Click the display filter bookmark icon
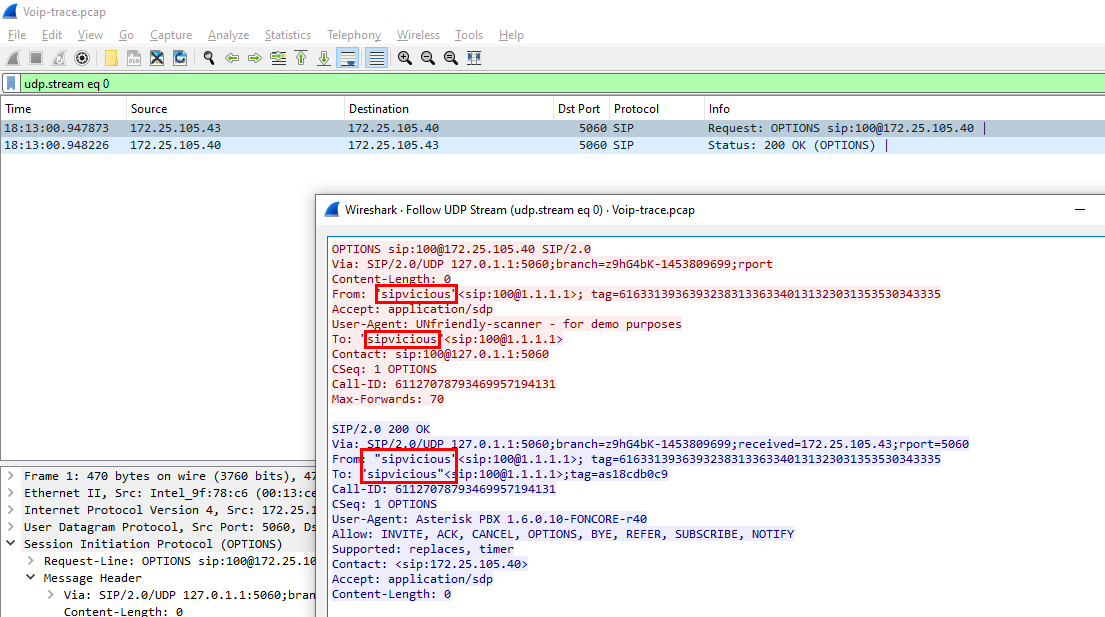 coord(11,84)
